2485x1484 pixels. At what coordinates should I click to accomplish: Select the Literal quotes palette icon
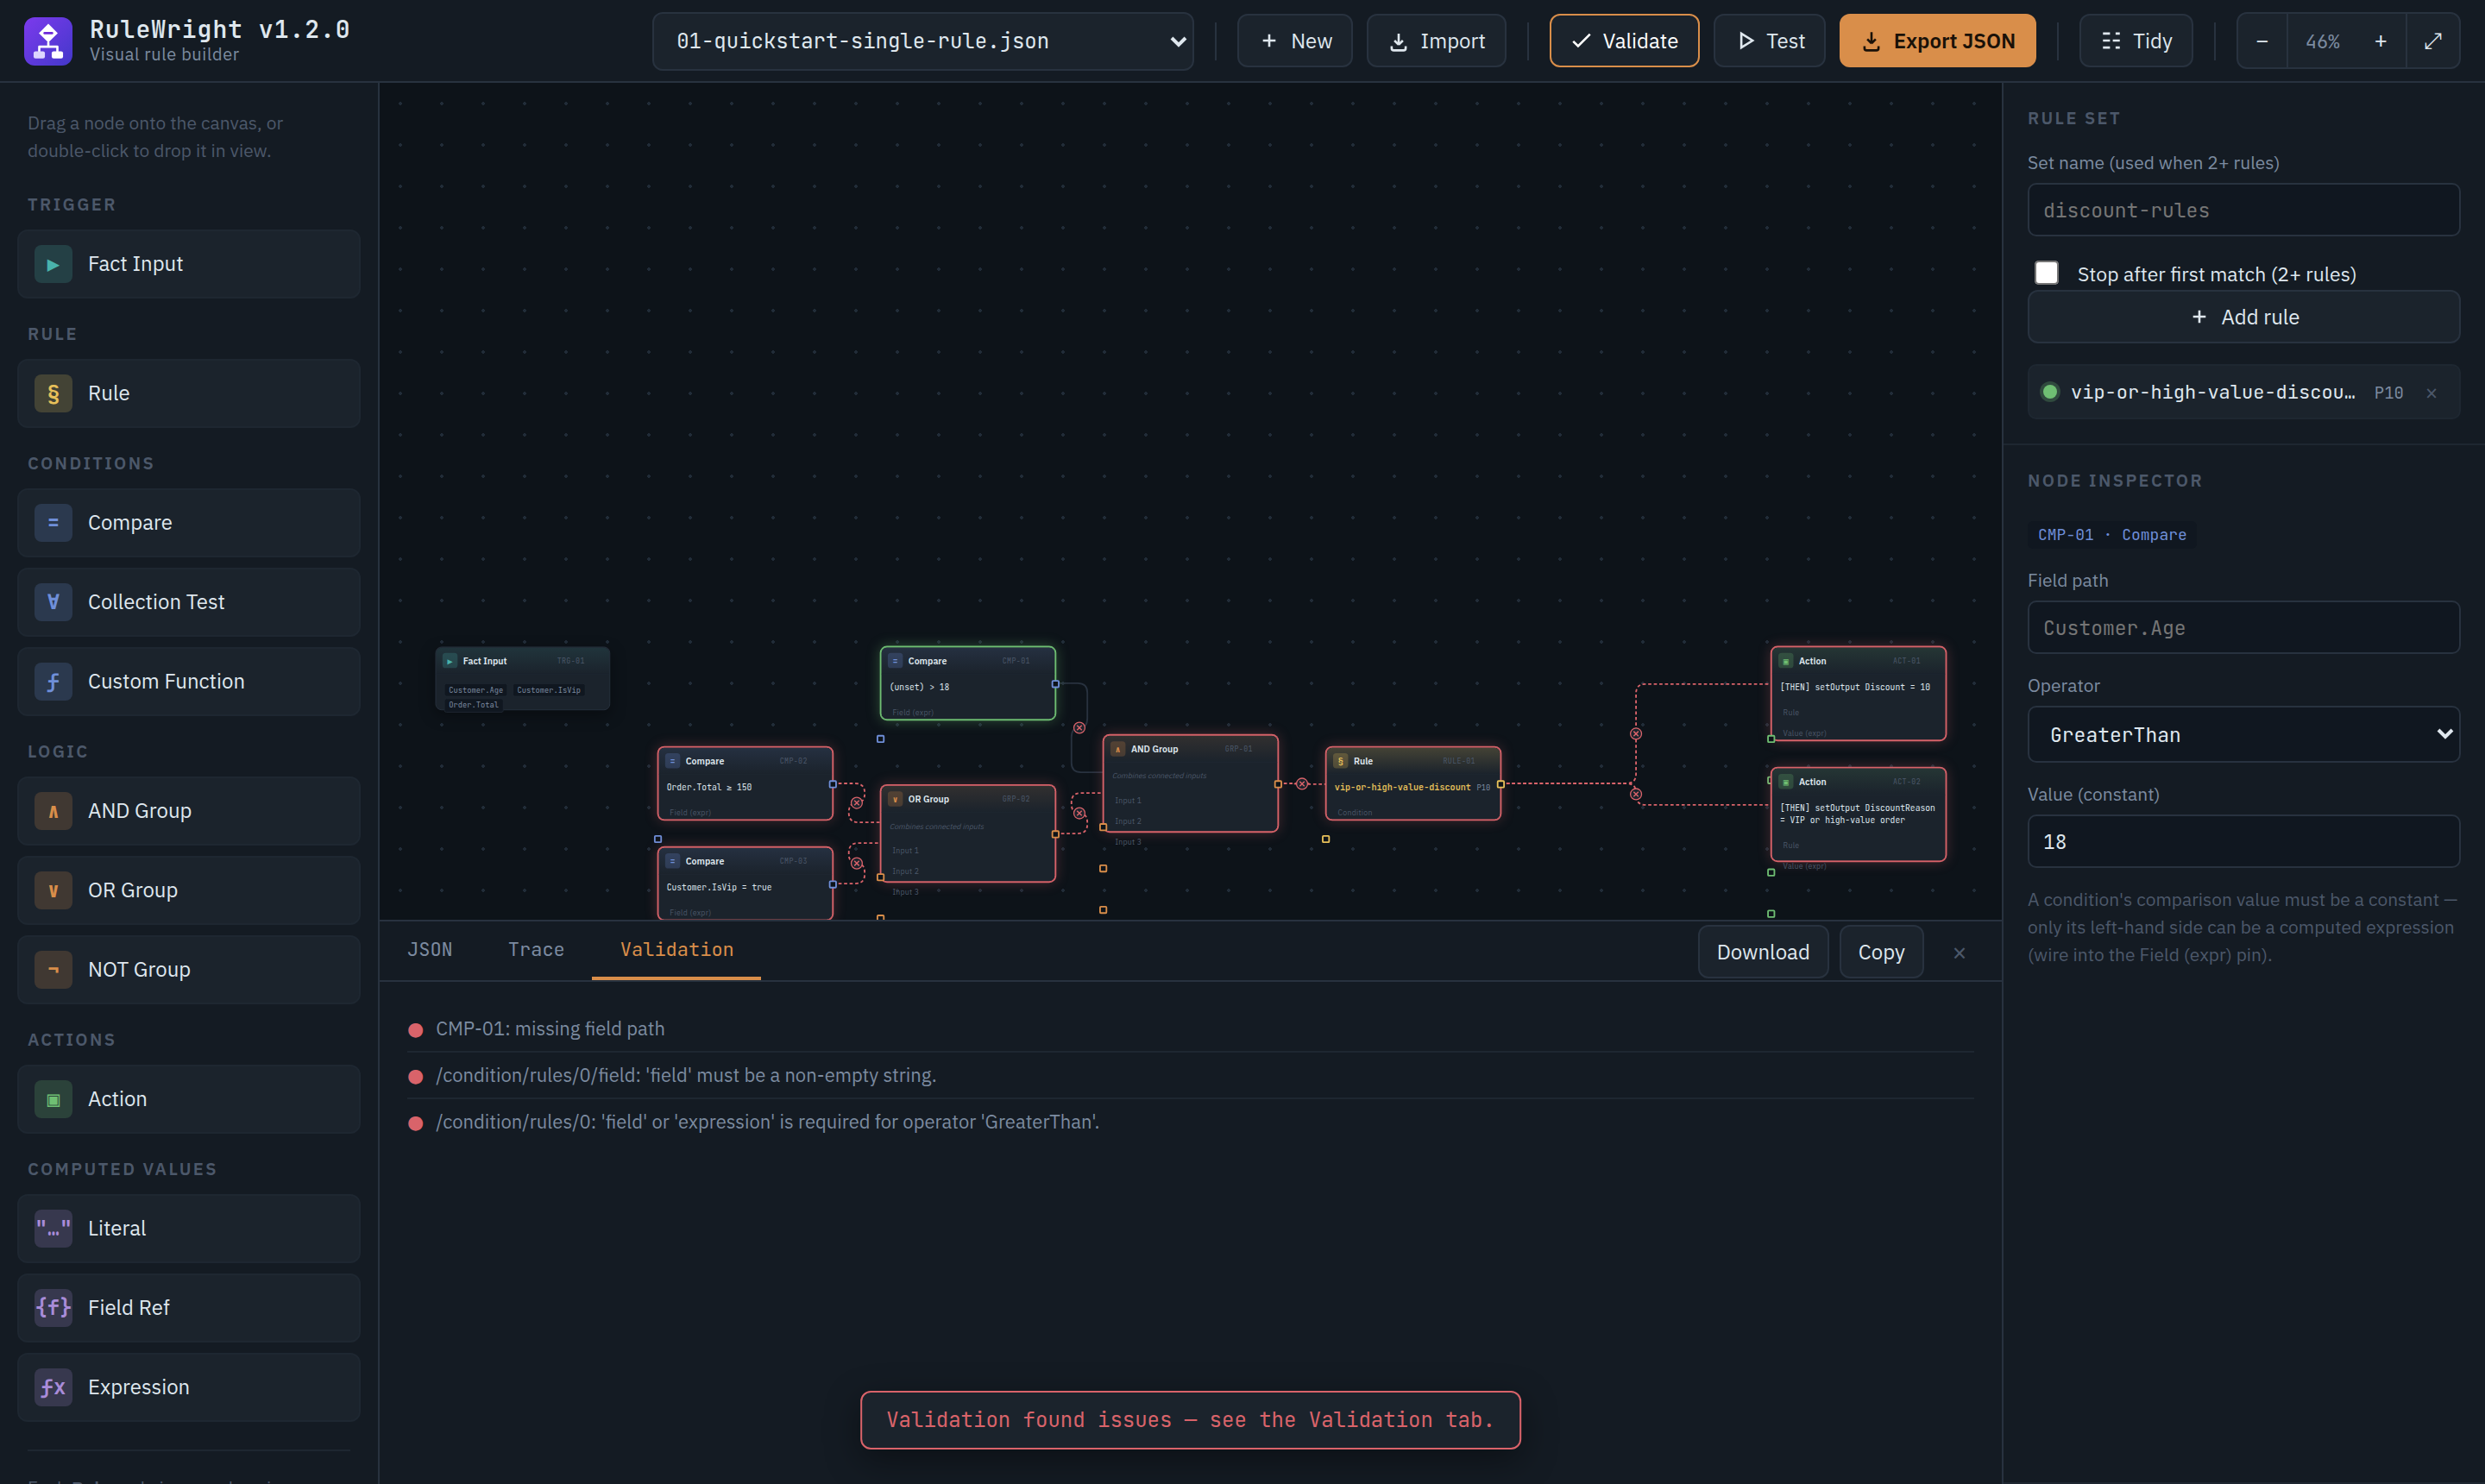click(53, 1228)
